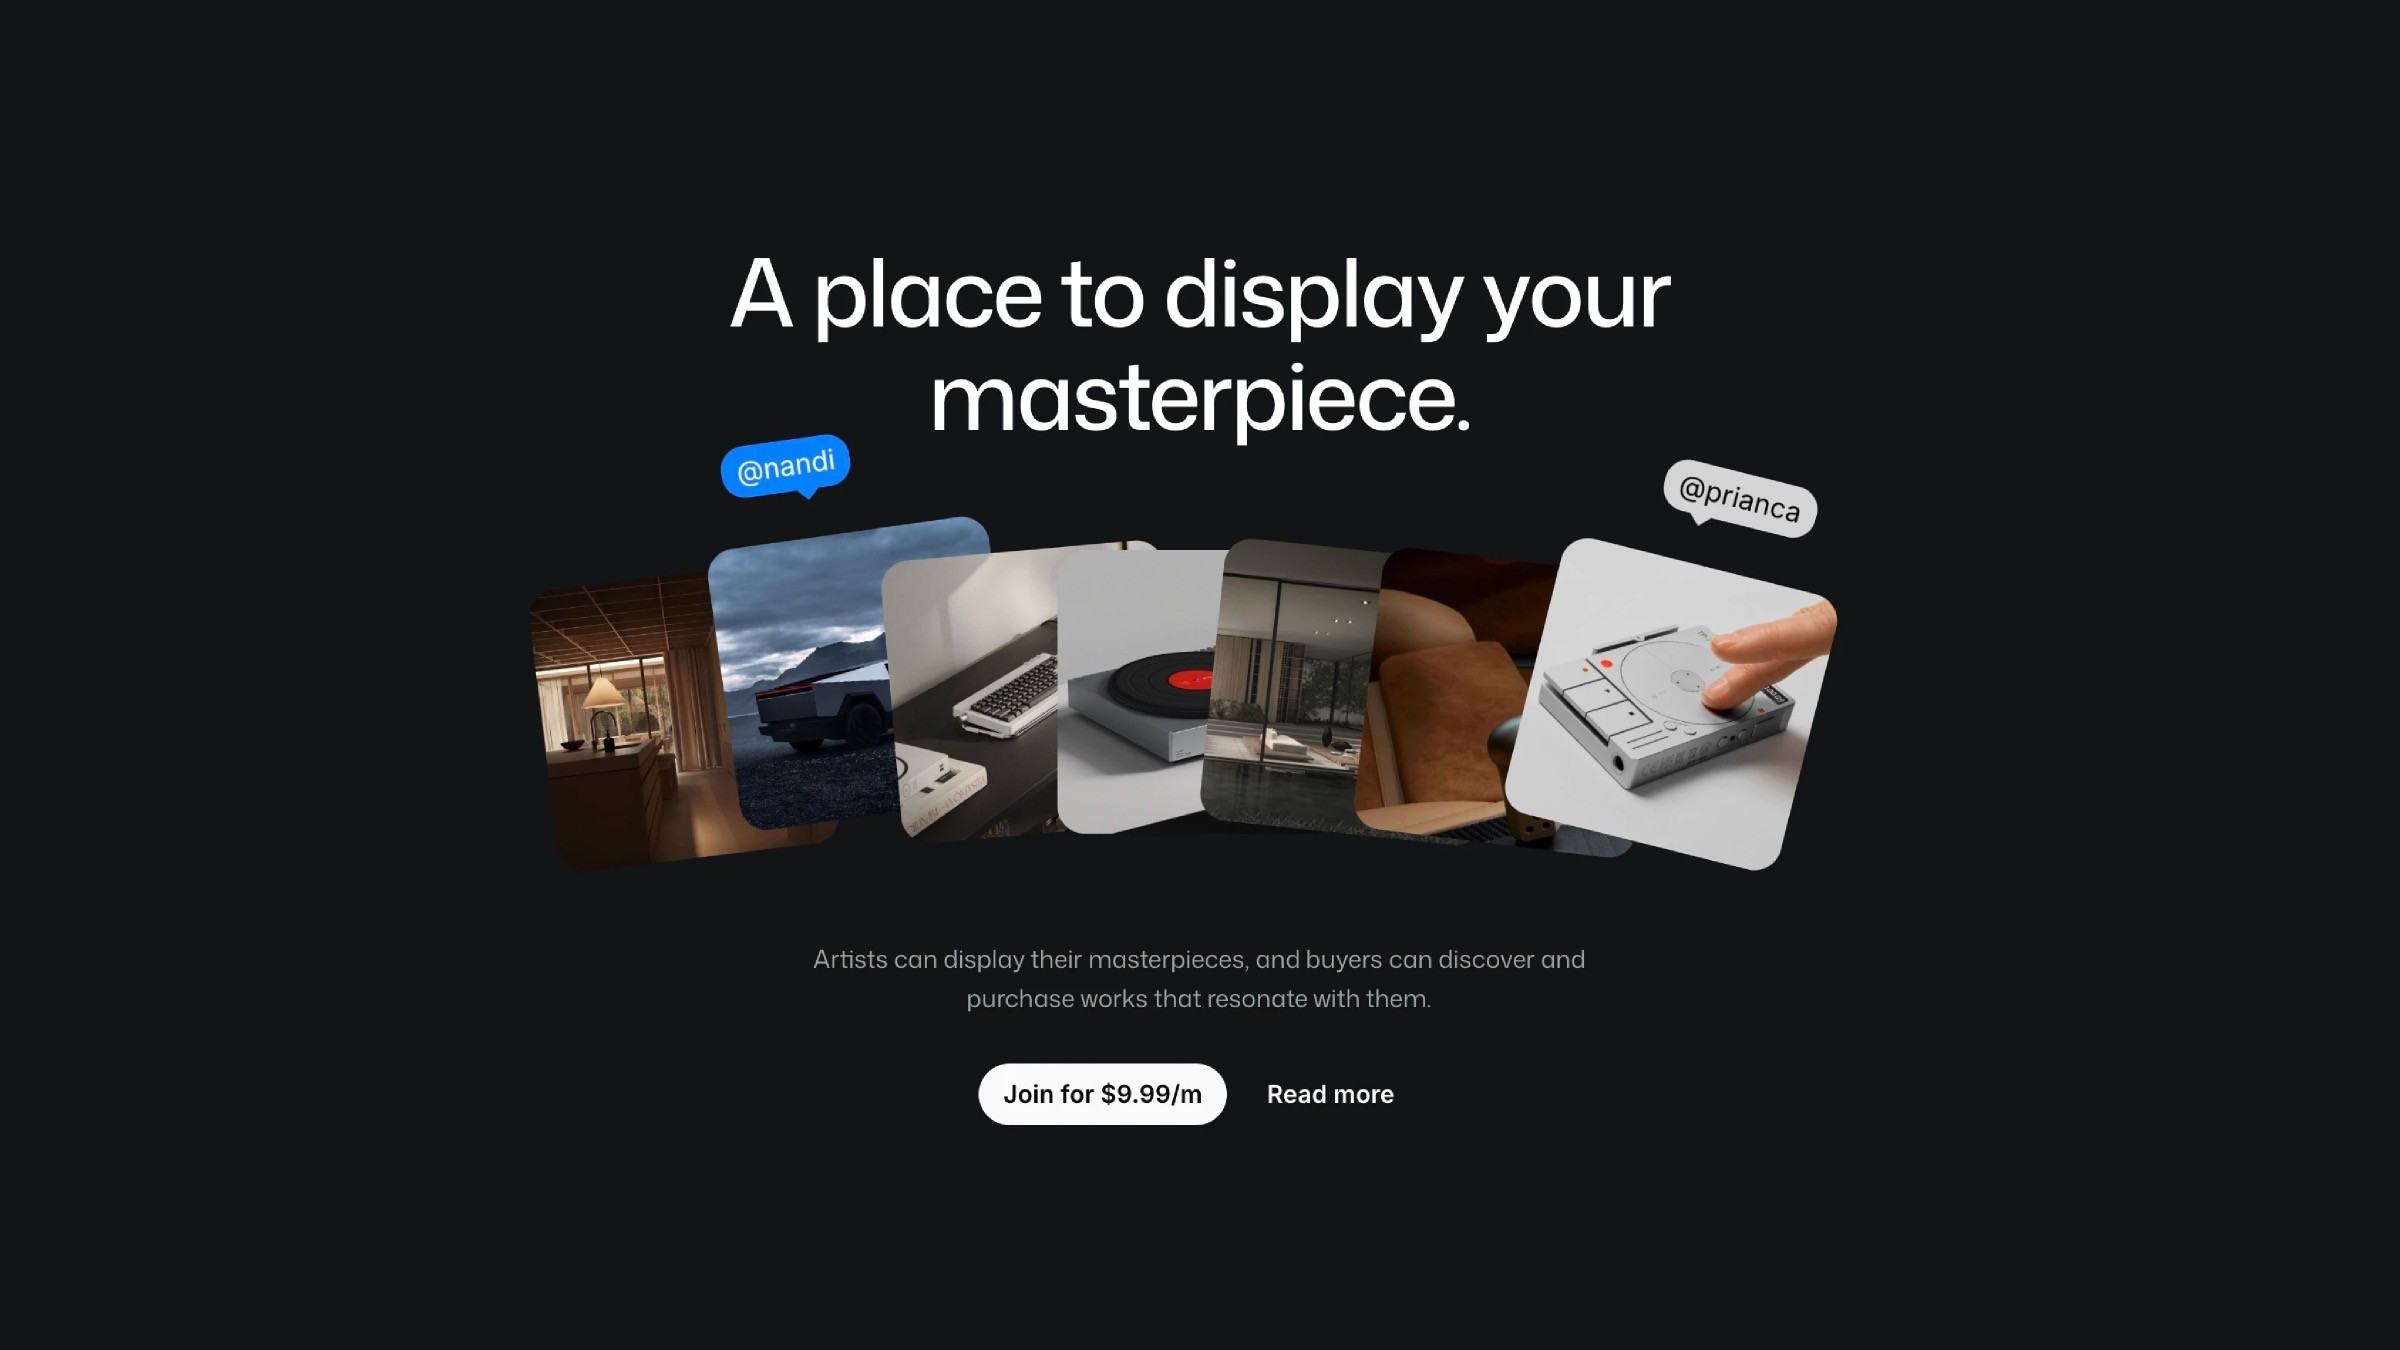Click the Read more link
The image size is (2400, 1350).
1330,1093
